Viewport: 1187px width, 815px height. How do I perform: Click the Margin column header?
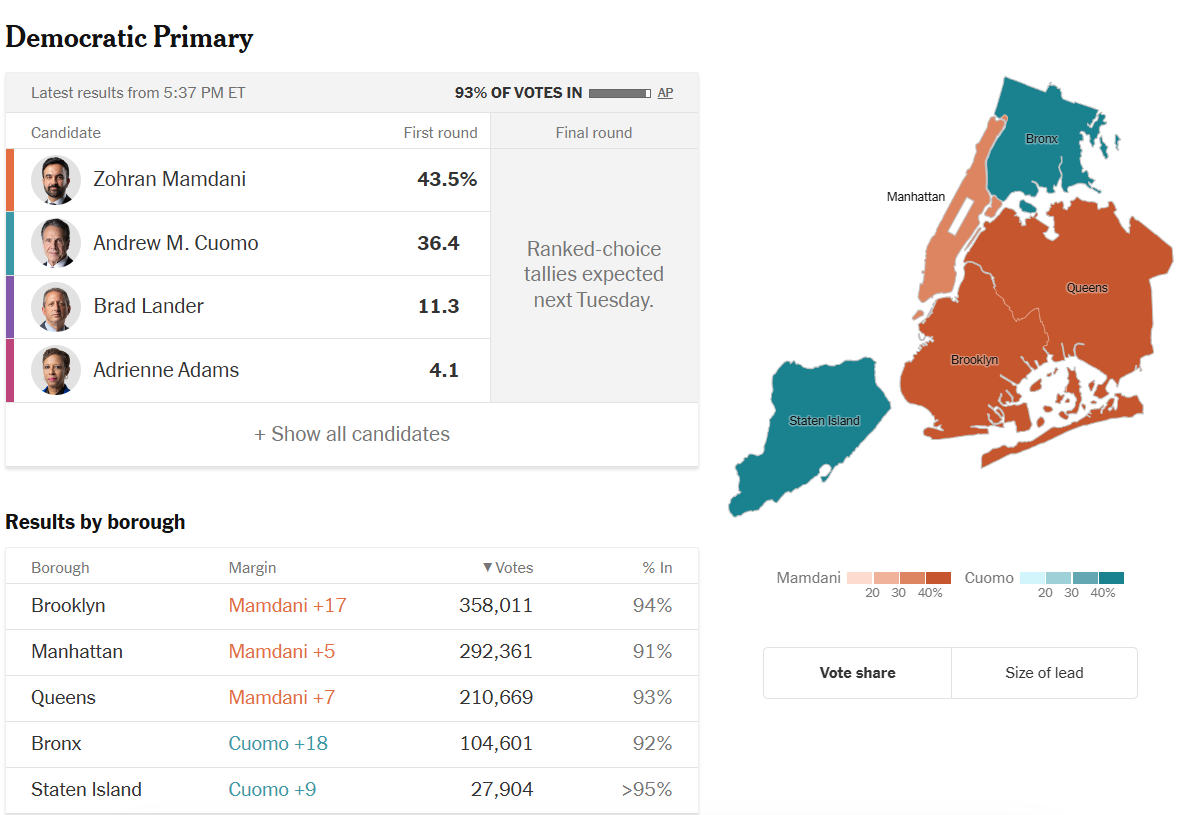[x=252, y=568]
